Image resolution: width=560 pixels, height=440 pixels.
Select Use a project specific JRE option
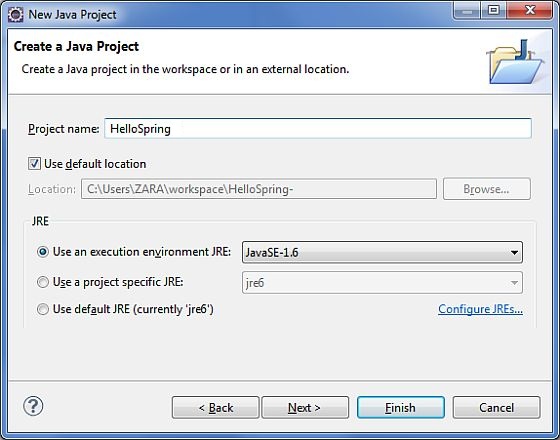click(x=42, y=282)
